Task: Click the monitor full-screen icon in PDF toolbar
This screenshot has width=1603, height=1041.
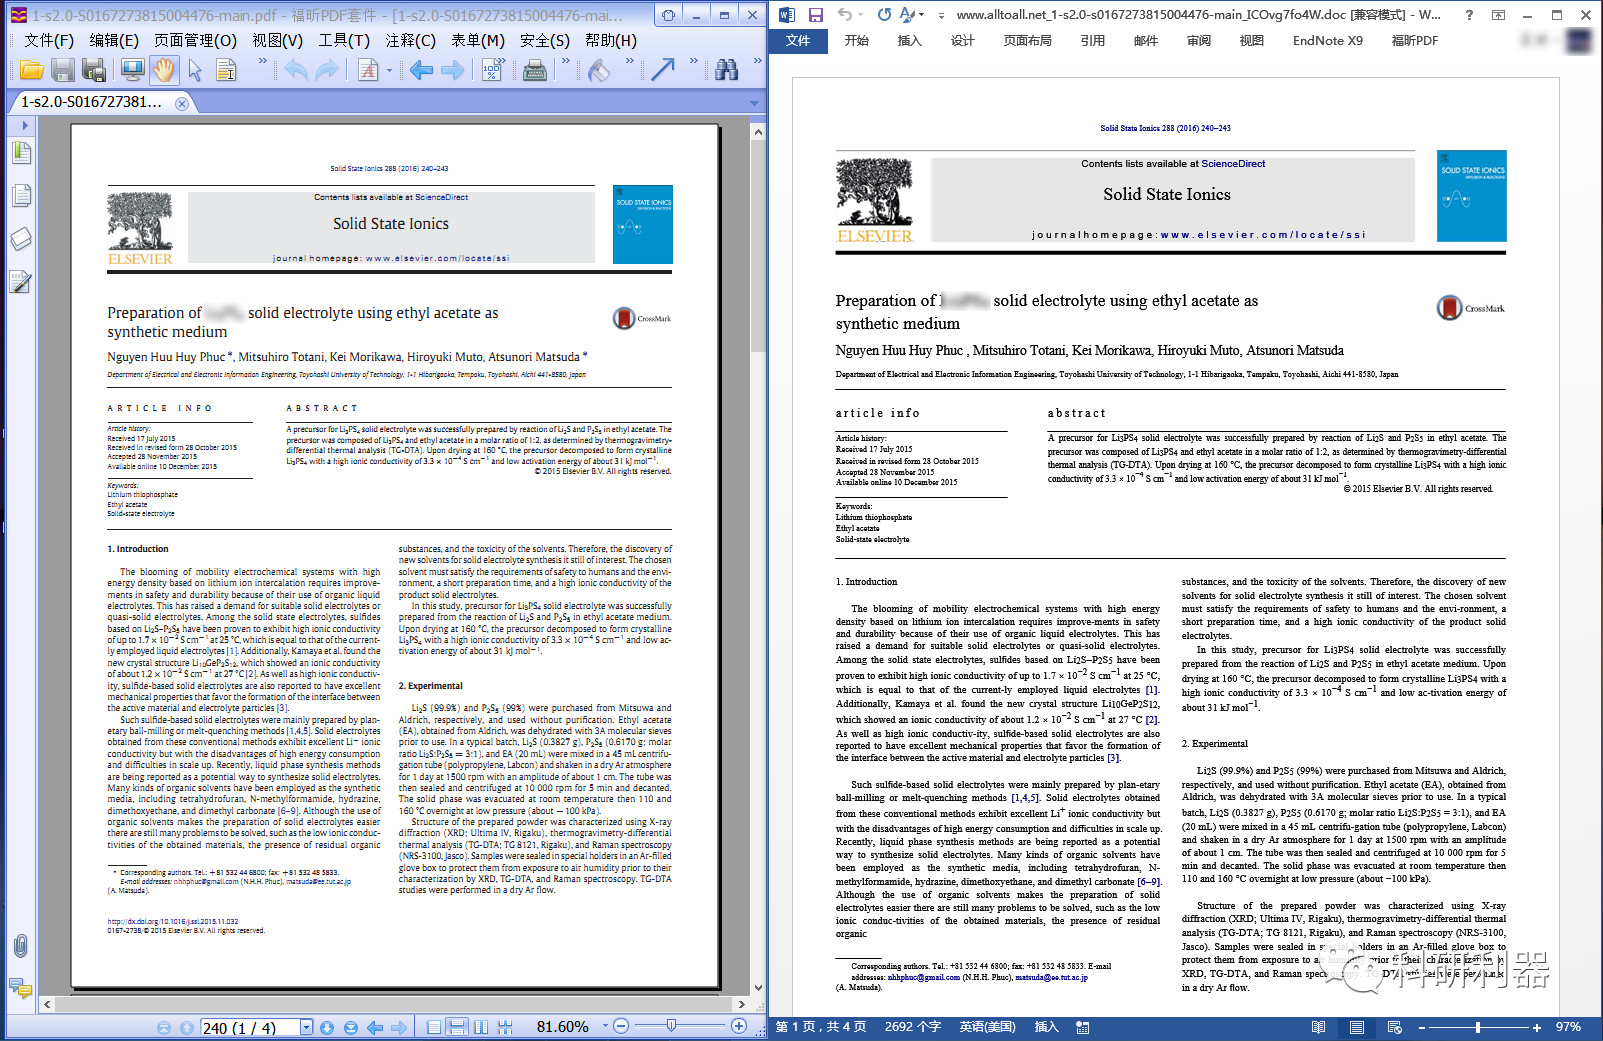Action: click(132, 70)
